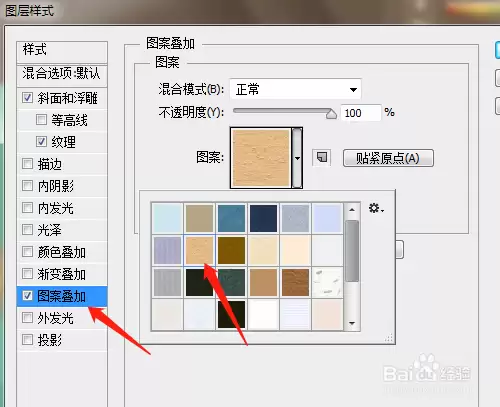Enable 外发光 checkbox
The width and height of the screenshot is (500, 407).
click(27, 318)
